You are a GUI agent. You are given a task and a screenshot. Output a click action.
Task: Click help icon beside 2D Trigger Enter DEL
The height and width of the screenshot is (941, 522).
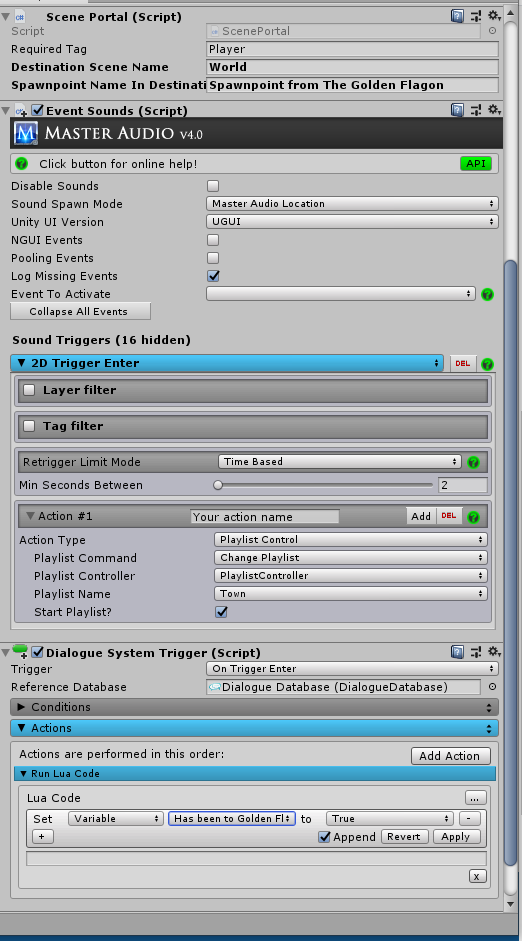[x=487, y=364]
